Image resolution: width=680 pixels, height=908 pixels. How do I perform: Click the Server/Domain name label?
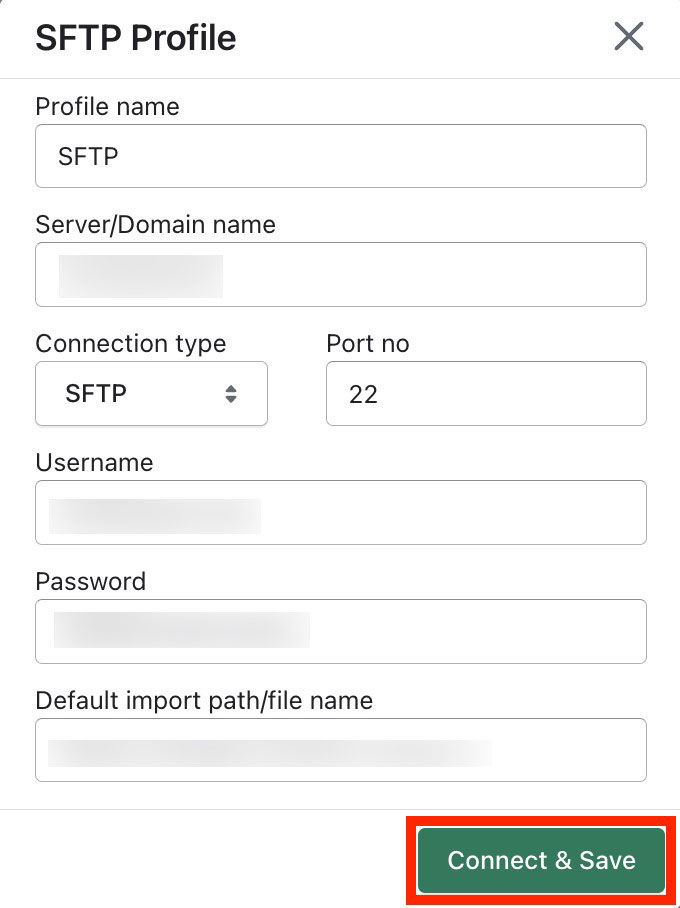[x=155, y=225]
